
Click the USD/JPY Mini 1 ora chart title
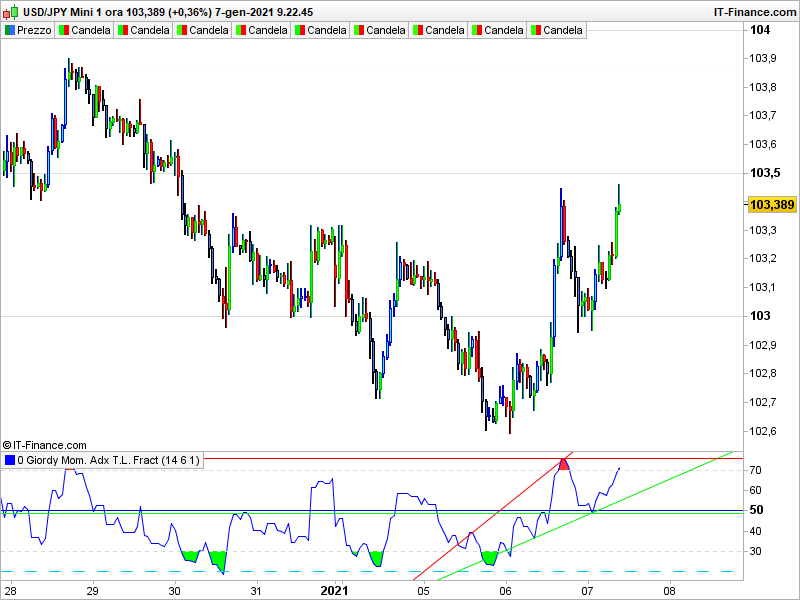click(x=168, y=12)
